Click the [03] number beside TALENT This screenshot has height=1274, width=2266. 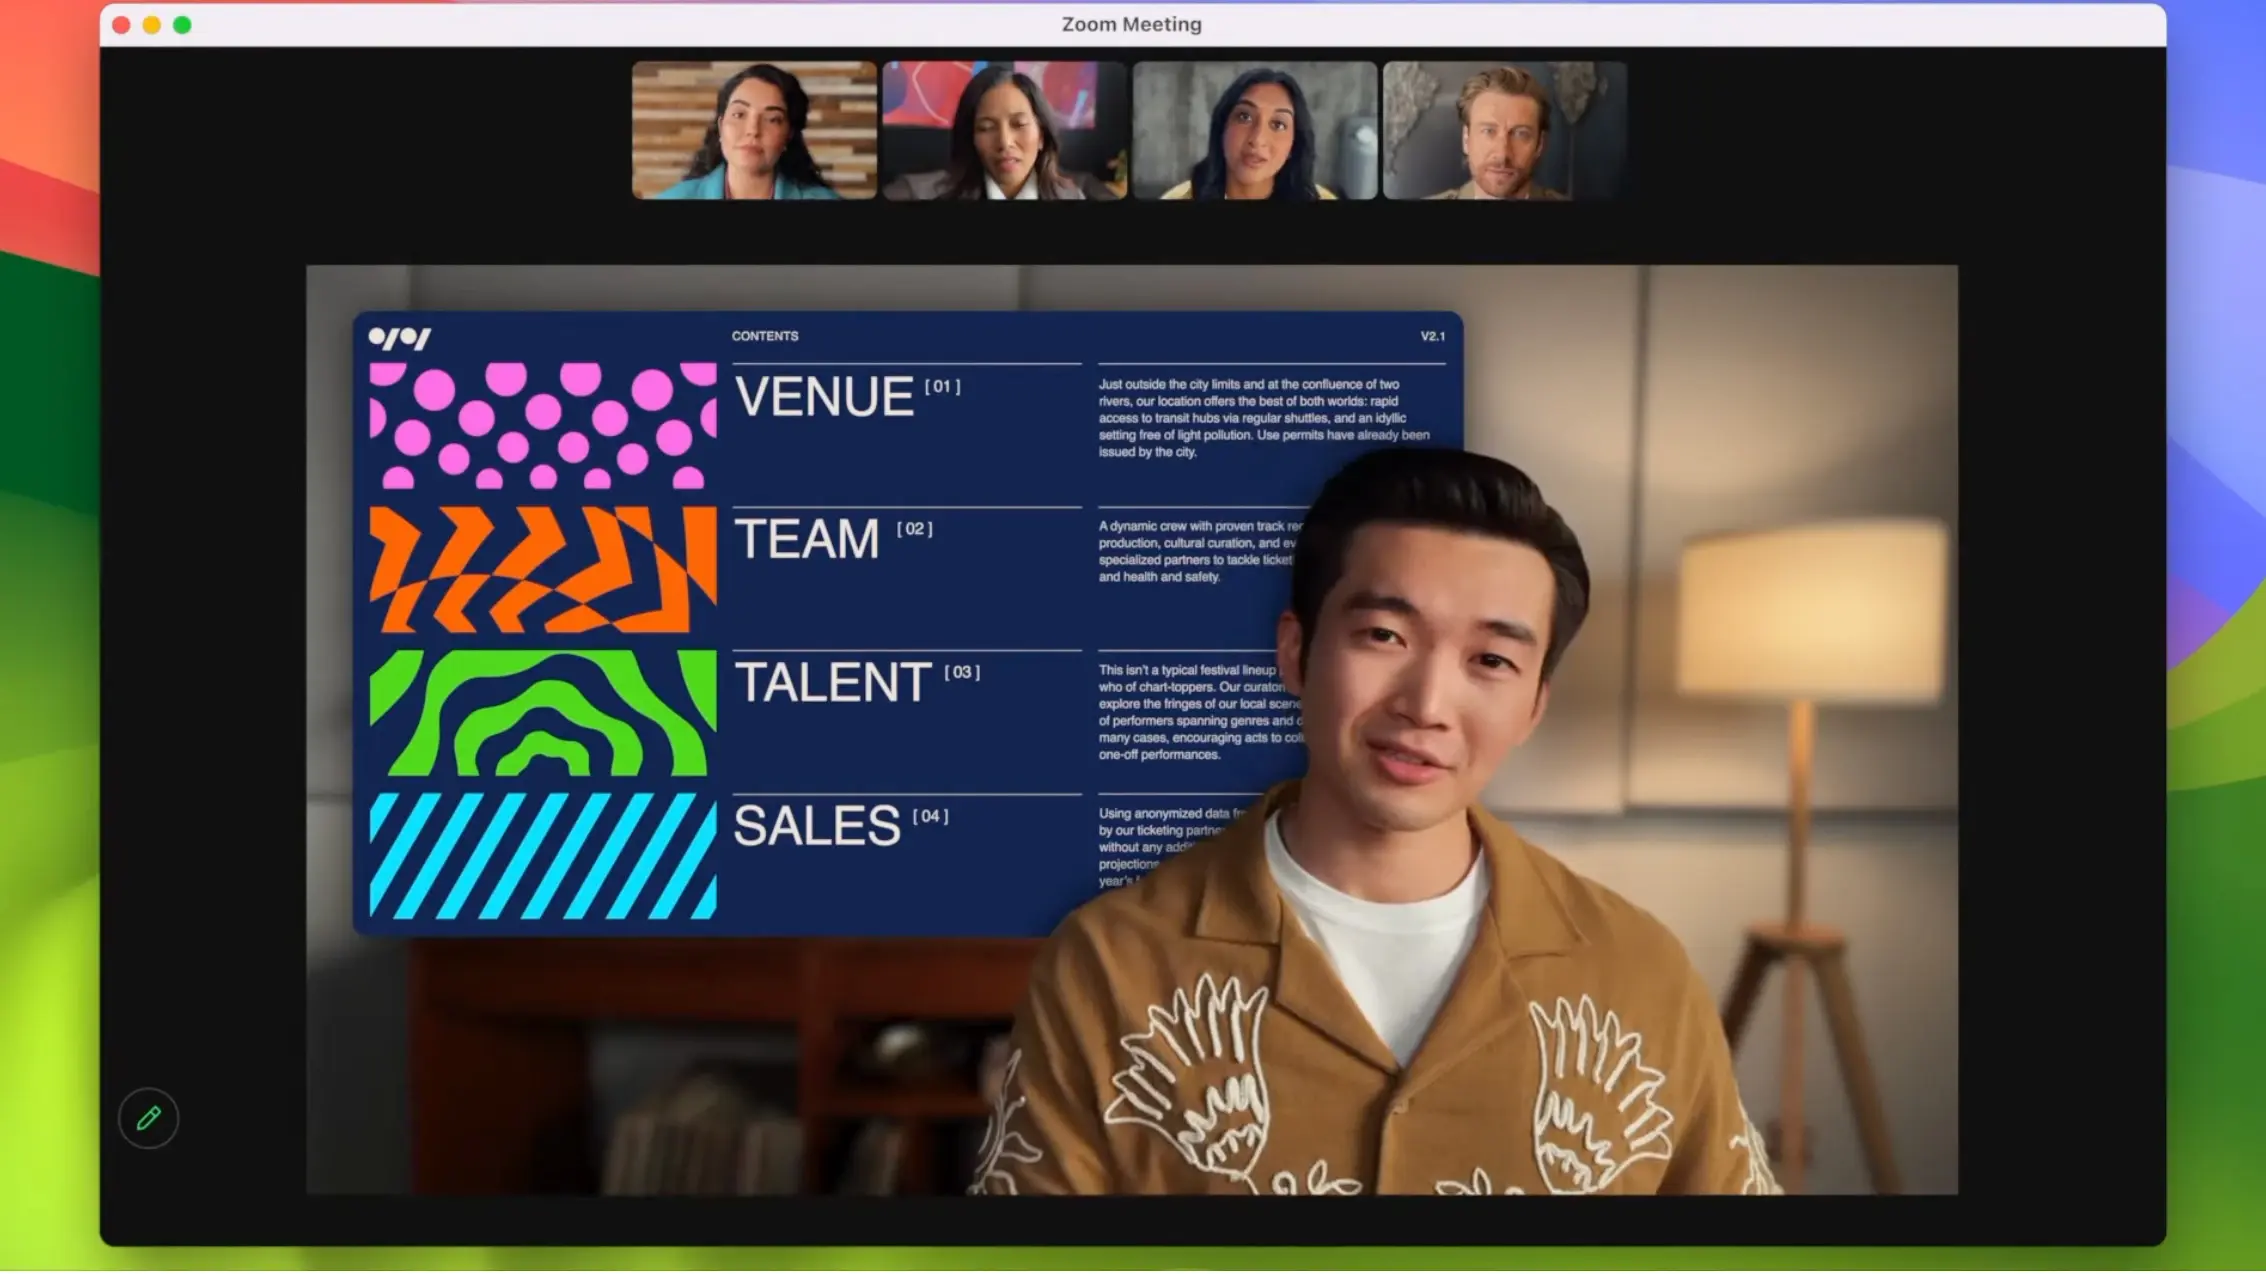tap(962, 672)
